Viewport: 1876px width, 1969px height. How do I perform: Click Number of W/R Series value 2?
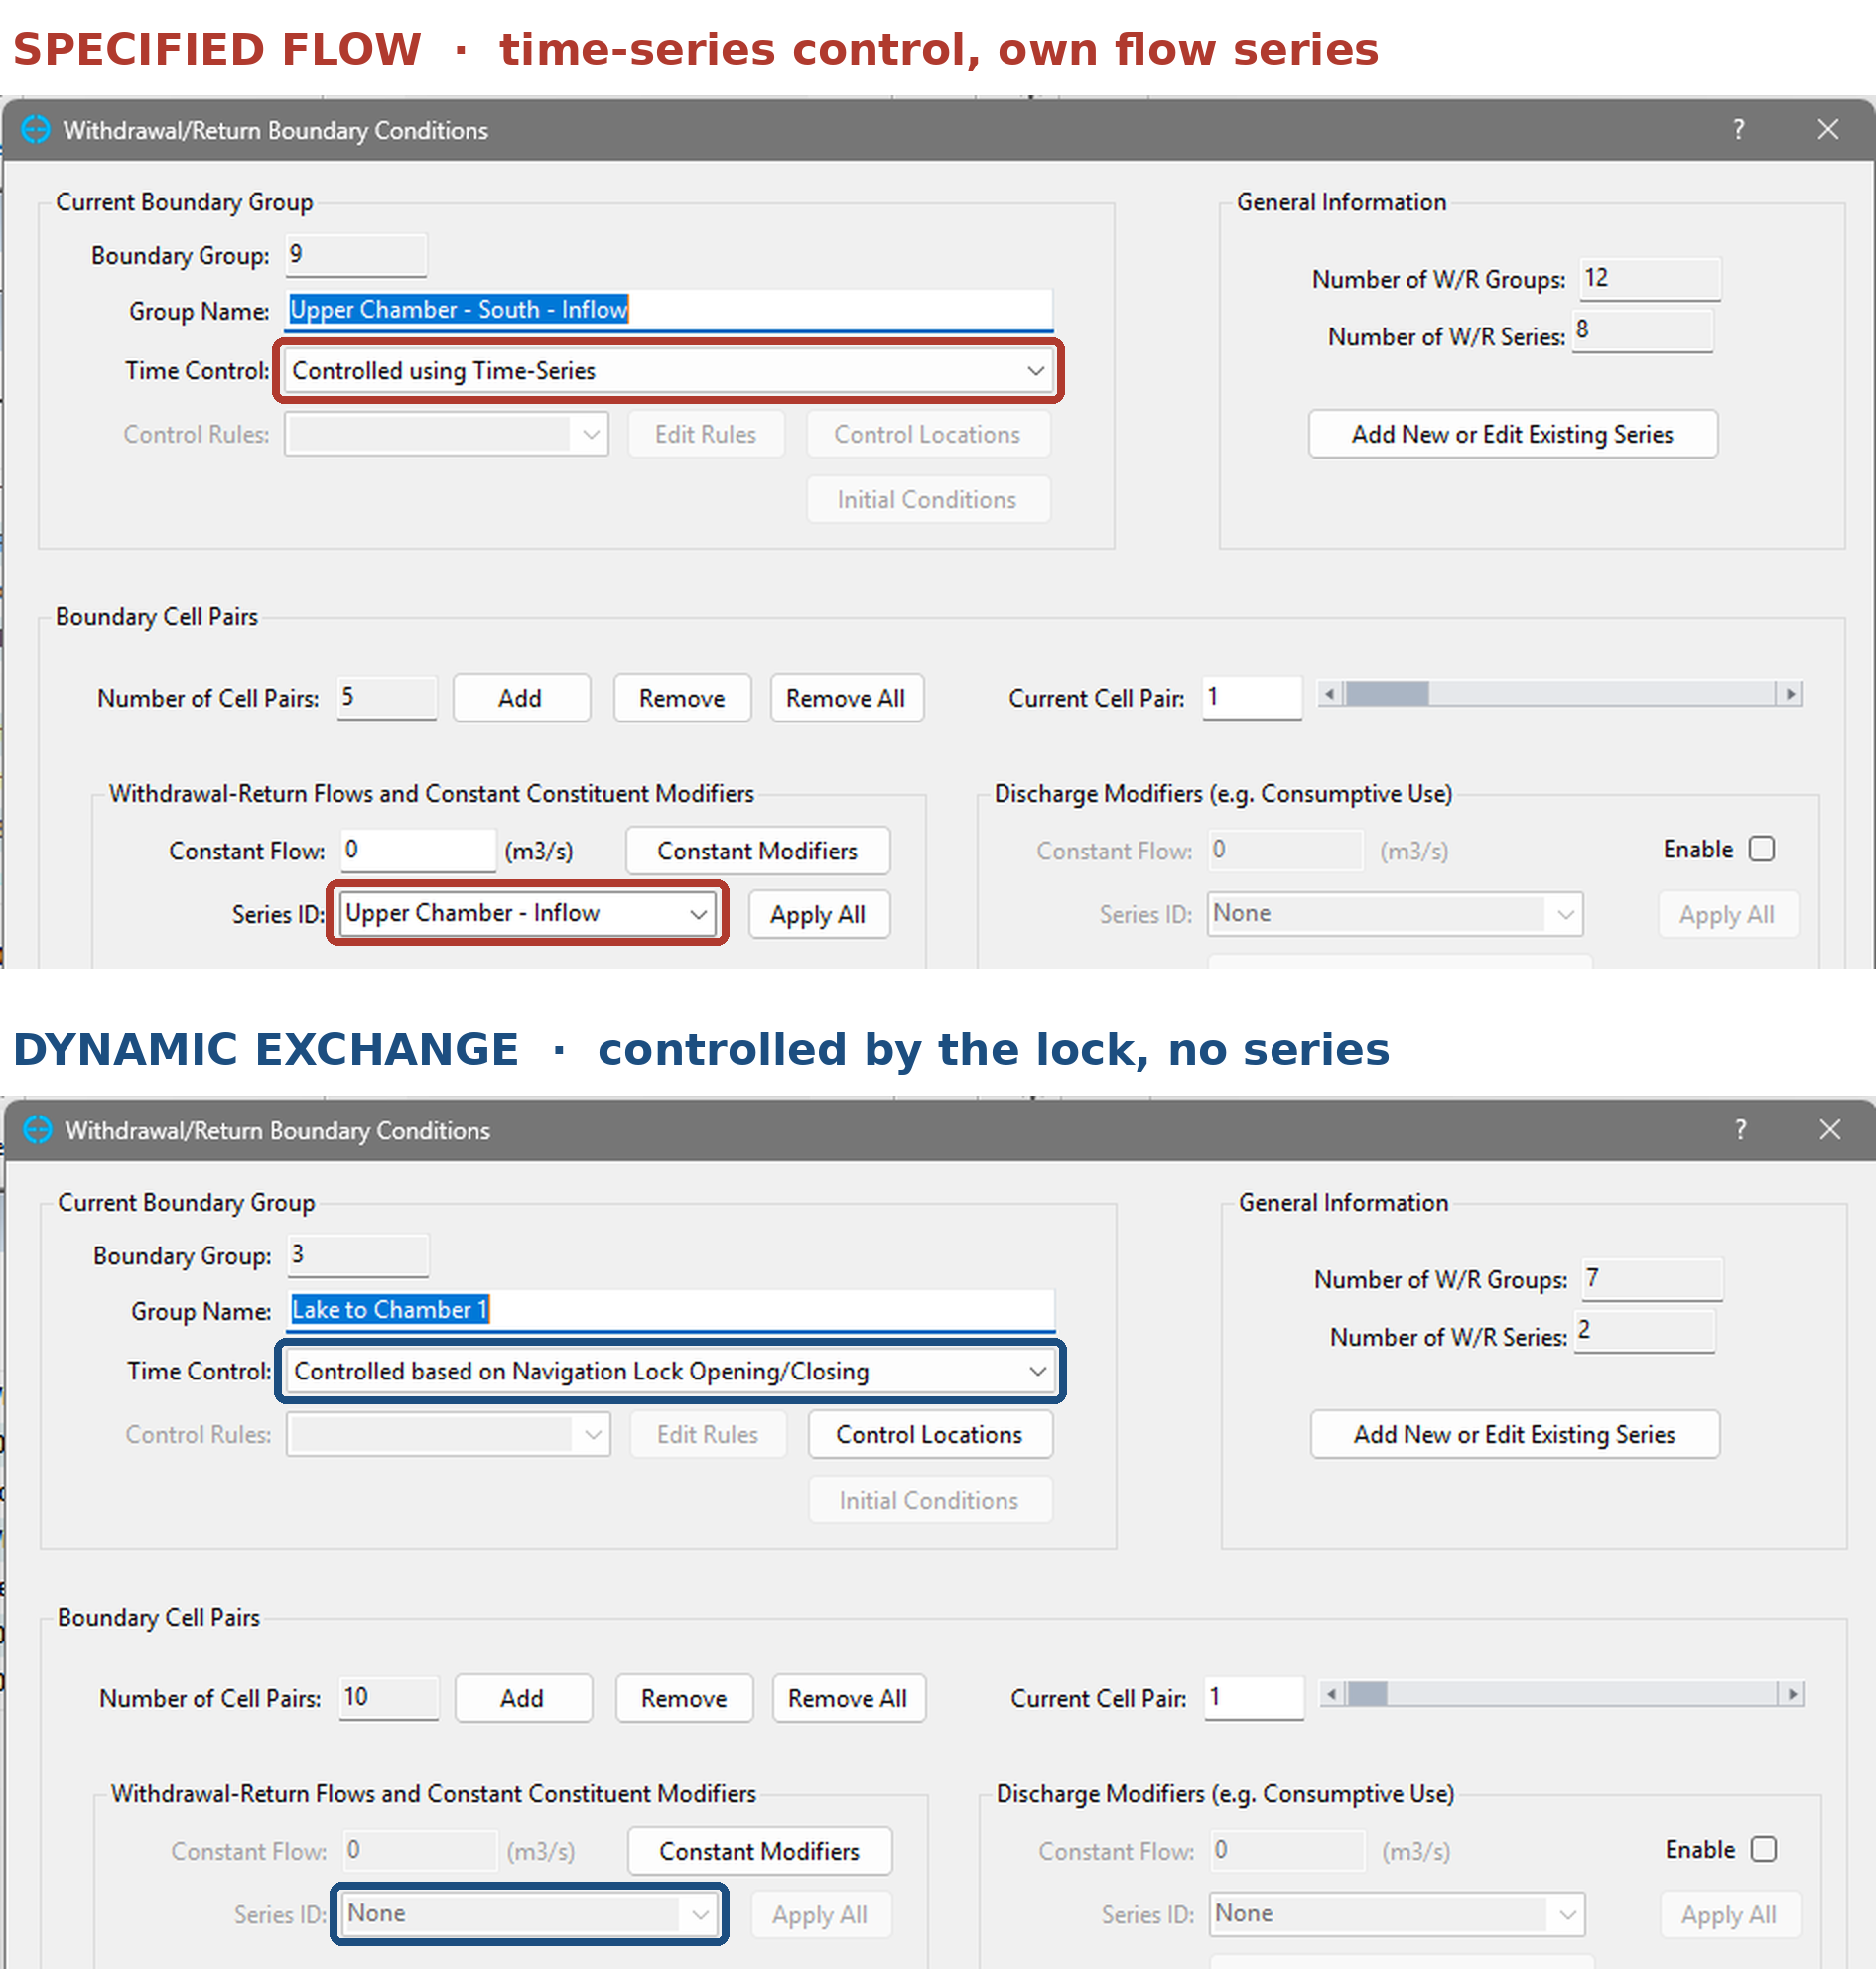1645,1332
